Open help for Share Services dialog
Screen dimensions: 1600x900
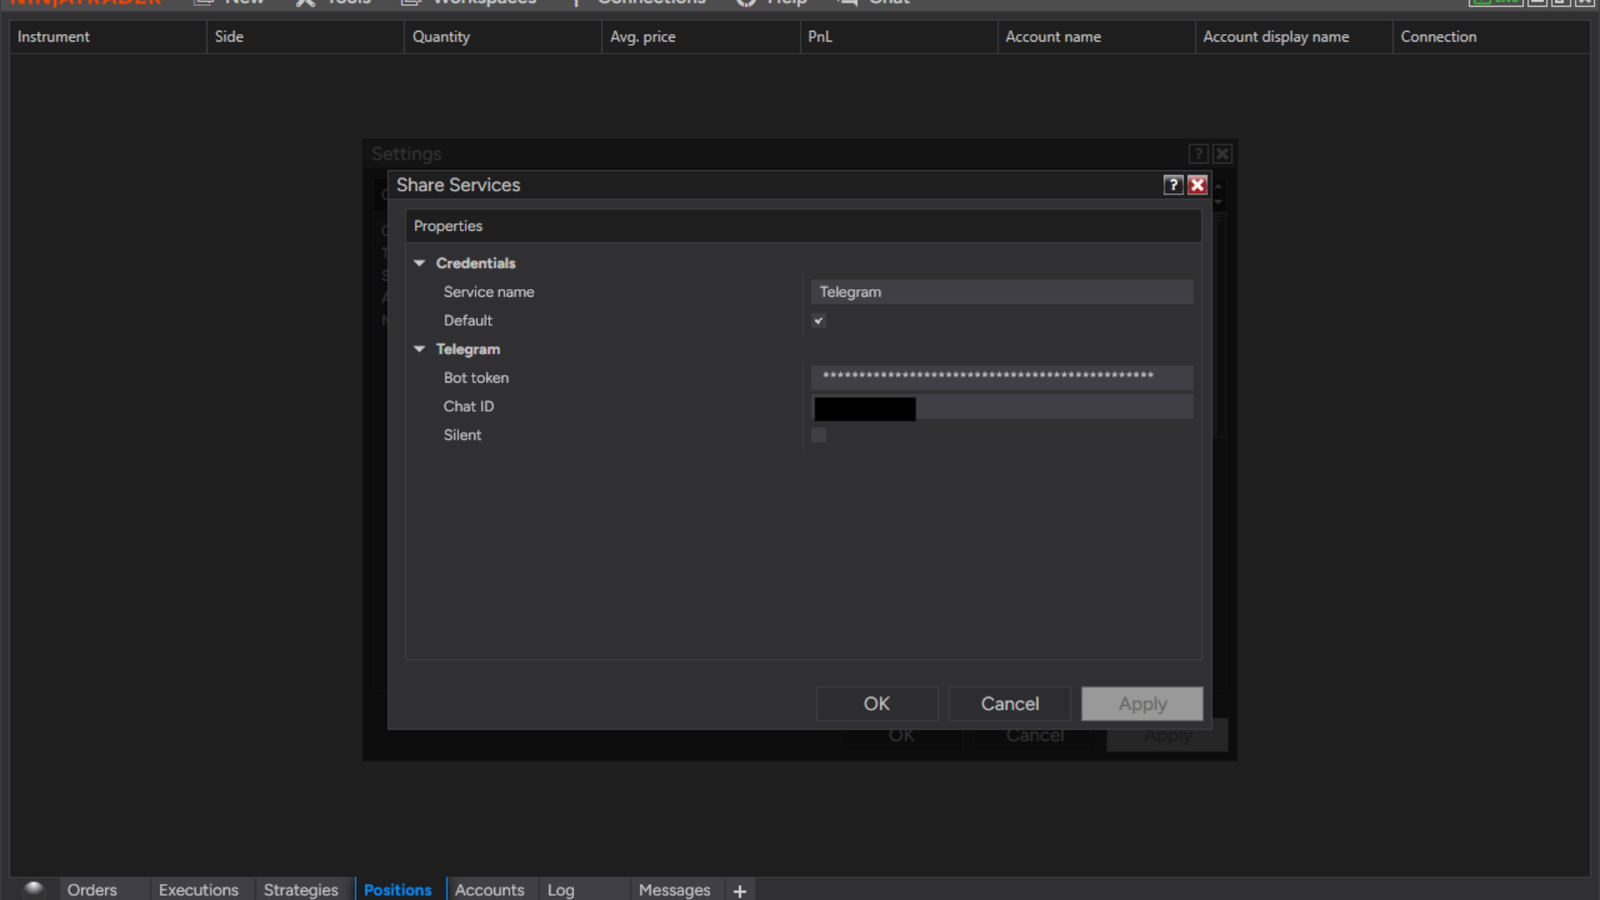point(1173,185)
